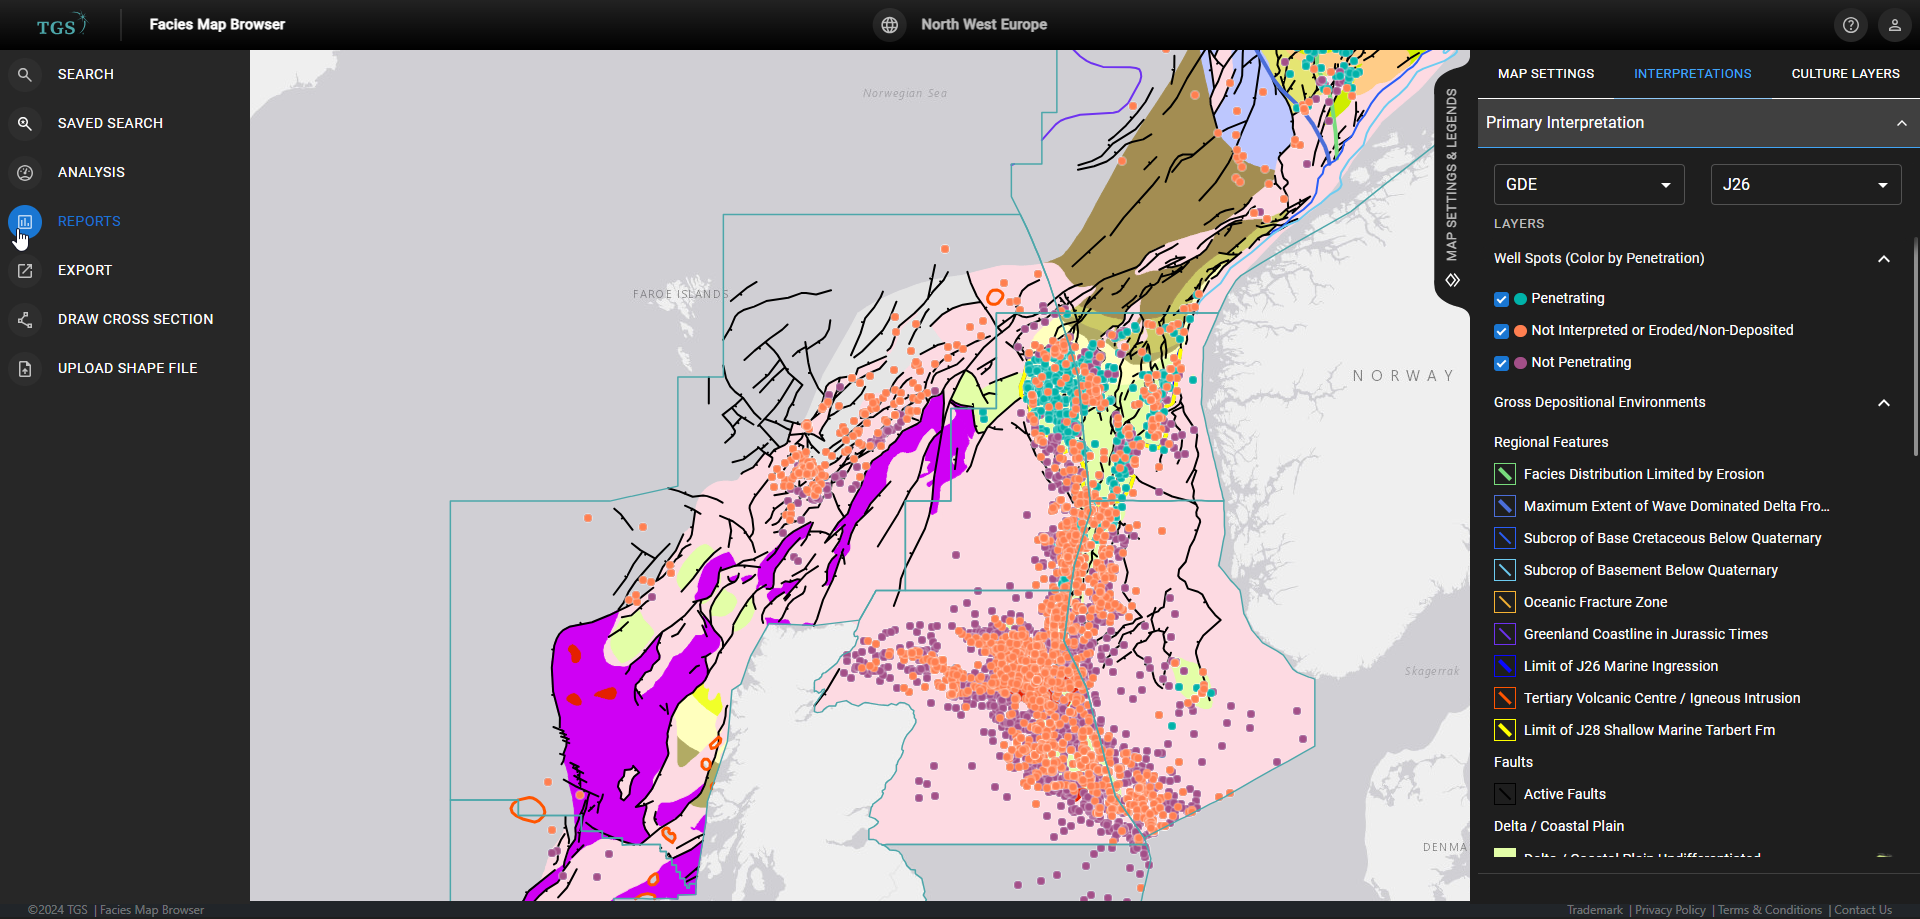Select the Reports icon

[x=24, y=221]
